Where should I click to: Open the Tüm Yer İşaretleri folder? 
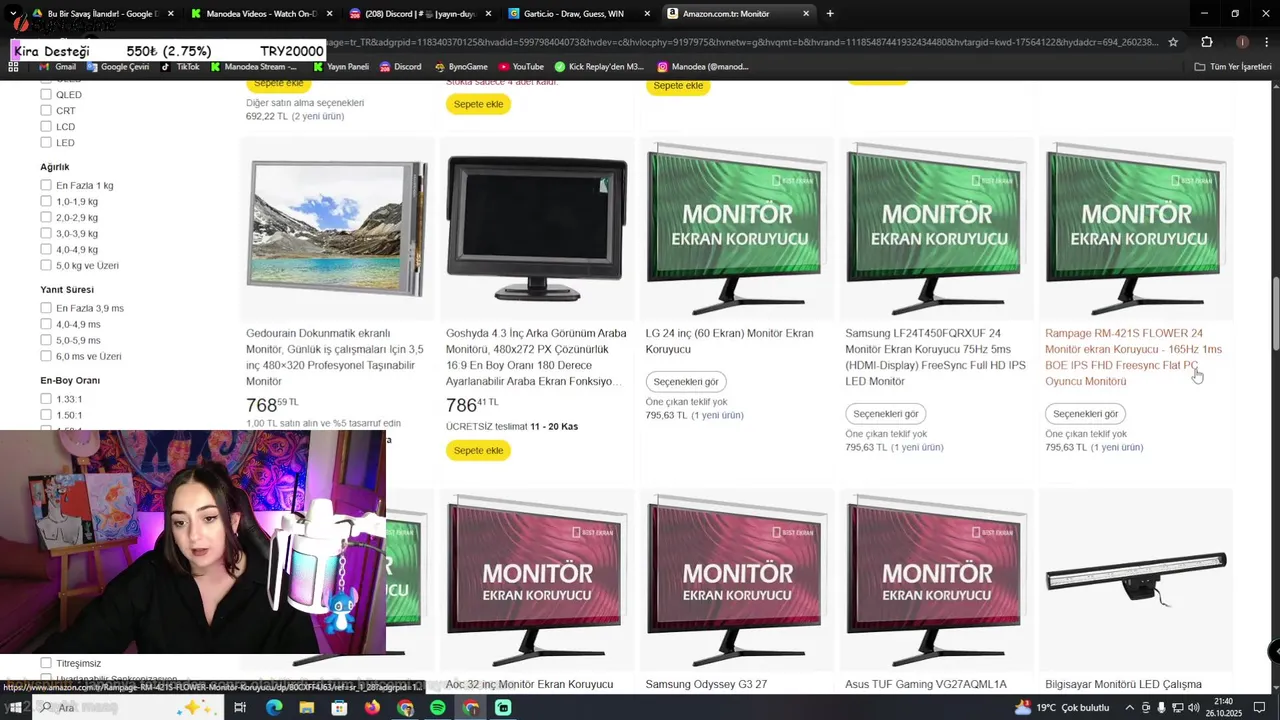coord(1233,67)
